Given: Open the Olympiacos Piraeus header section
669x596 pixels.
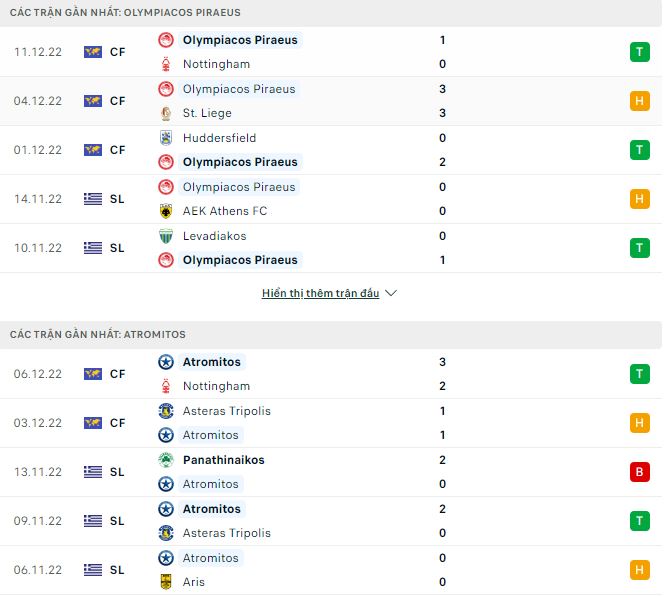Looking at the screenshot, I should pyautogui.click(x=125, y=12).
